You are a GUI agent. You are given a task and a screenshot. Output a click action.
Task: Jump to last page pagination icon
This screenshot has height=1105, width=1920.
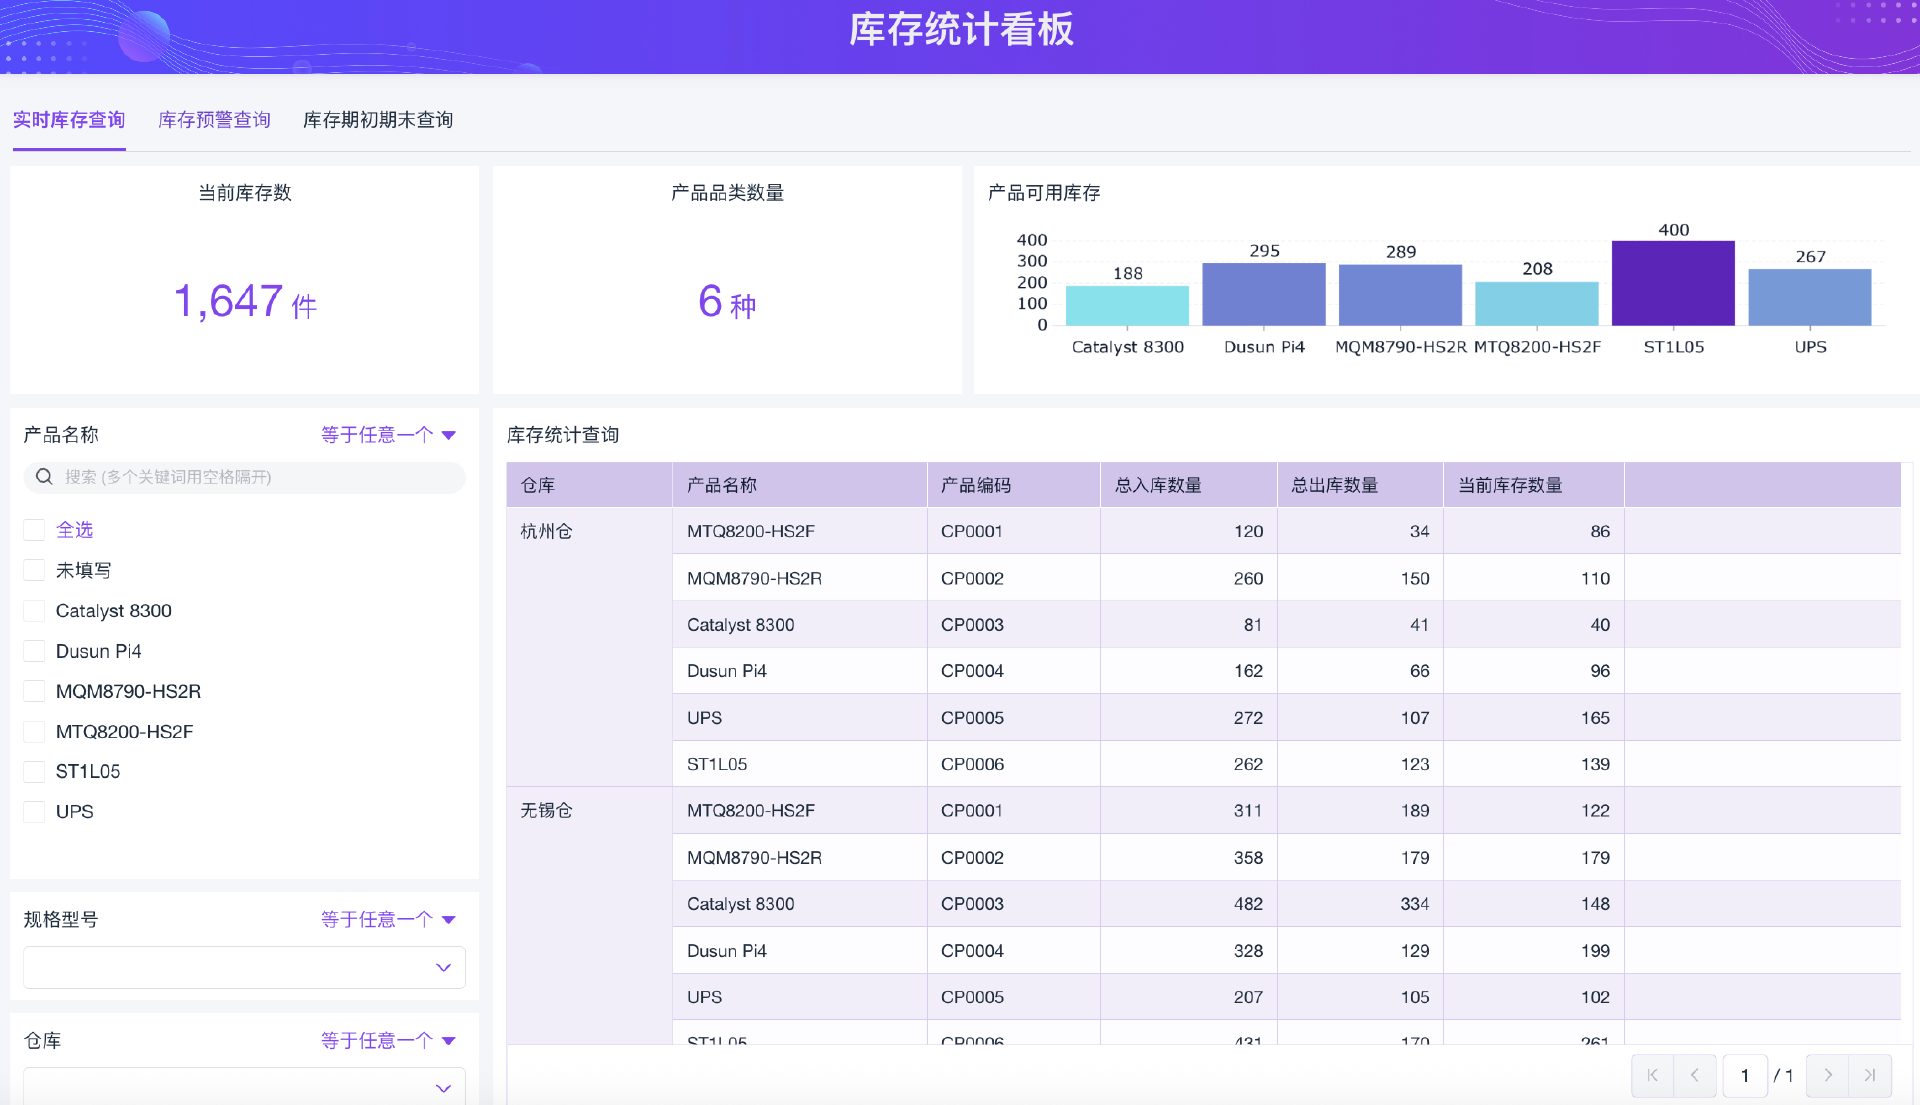point(1870,1075)
